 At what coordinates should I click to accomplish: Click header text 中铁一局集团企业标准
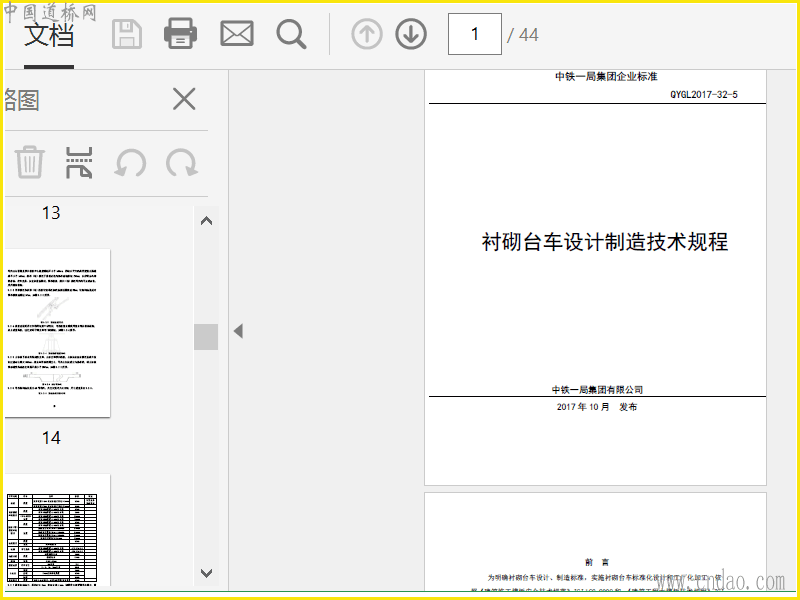coord(606,77)
